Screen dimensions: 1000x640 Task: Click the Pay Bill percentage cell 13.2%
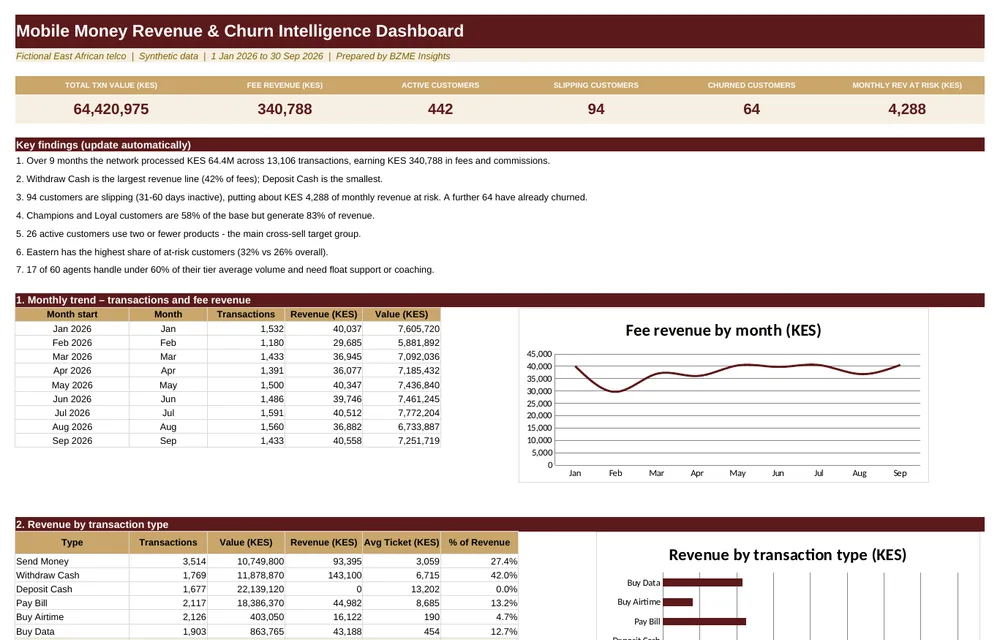tap(480, 604)
